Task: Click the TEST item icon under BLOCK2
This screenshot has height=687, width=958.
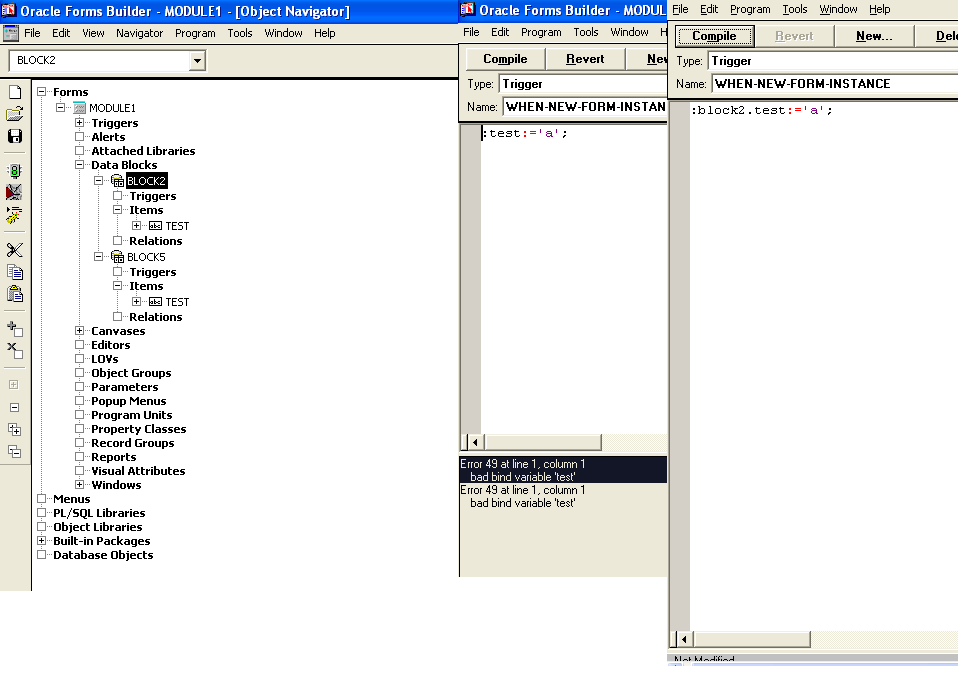Action: pos(155,226)
